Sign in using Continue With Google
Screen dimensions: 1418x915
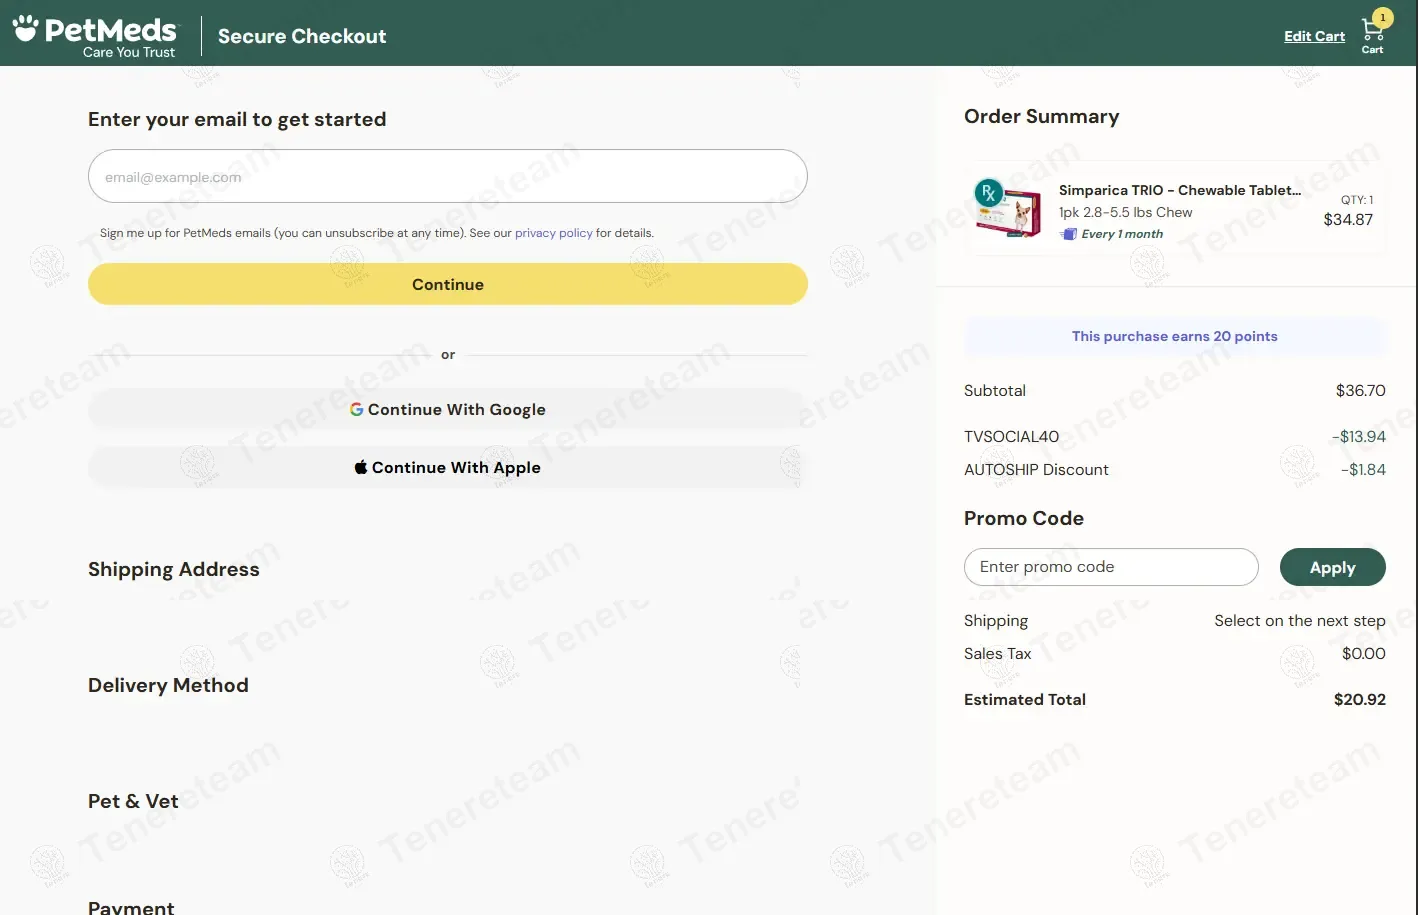coord(447,410)
